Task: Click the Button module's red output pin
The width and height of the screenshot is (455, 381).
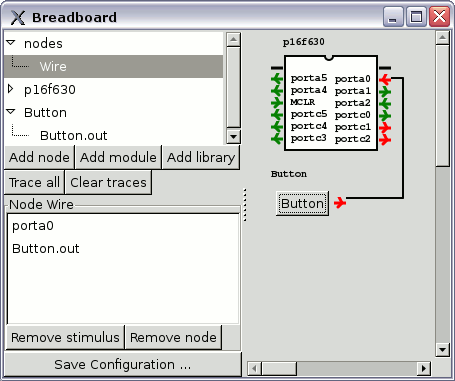Action: pyautogui.click(x=340, y=202)
